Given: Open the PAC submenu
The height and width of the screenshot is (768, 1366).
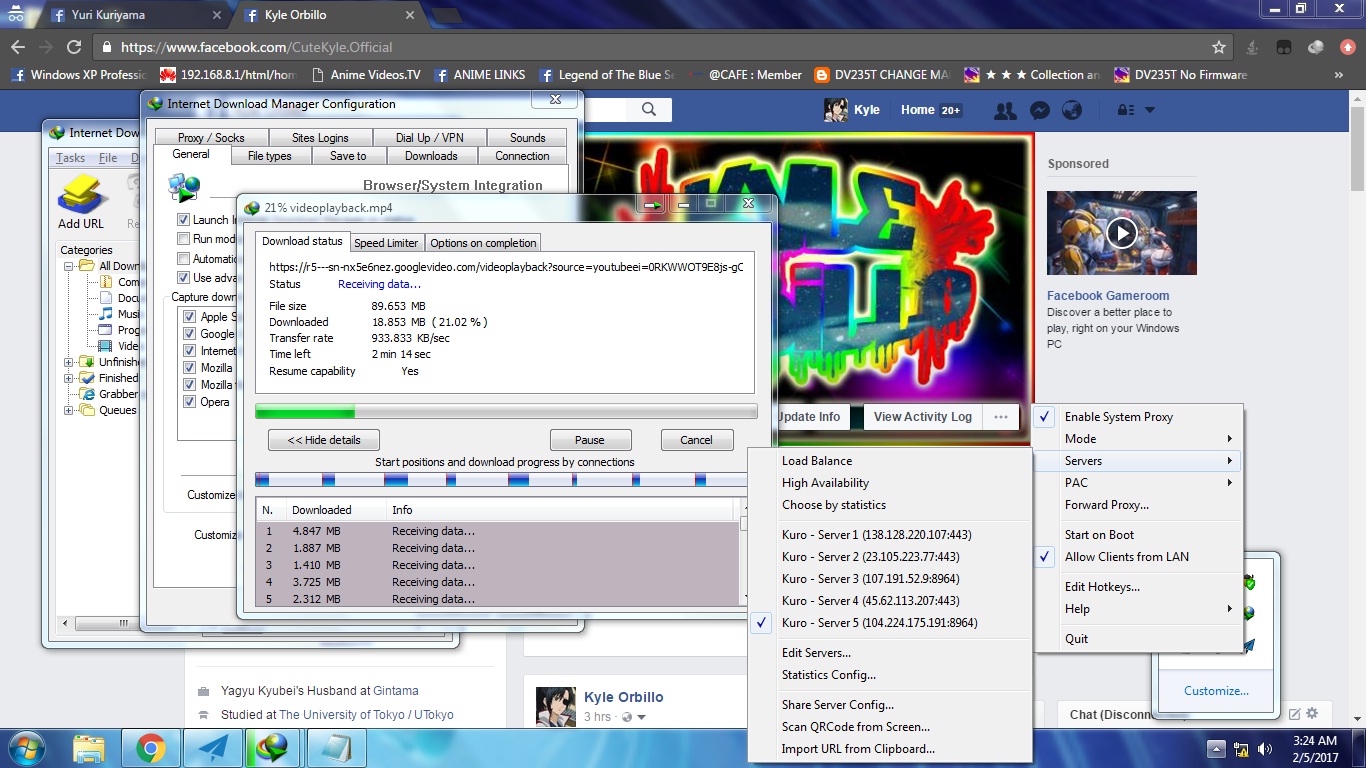Looking at the screenshot, I should 1137,483.
